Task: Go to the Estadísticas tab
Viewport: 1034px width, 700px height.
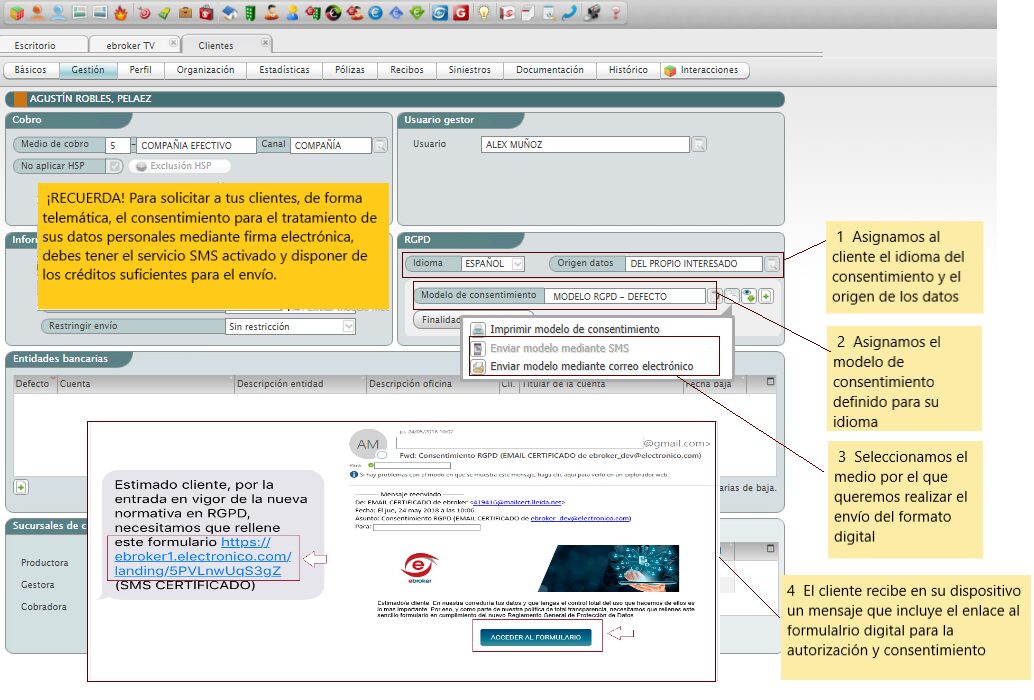Action: click(x=284, y=70)
